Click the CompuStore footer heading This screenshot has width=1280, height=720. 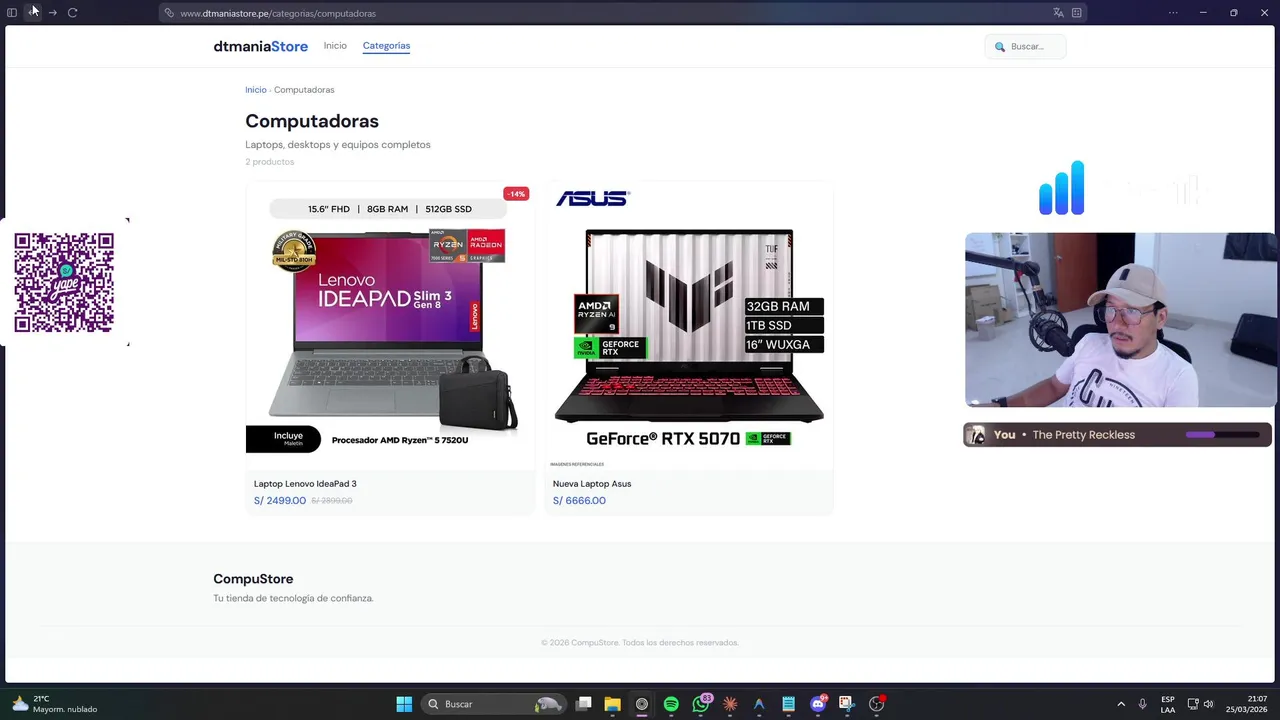pyautogui.click(x=253, y=579)
